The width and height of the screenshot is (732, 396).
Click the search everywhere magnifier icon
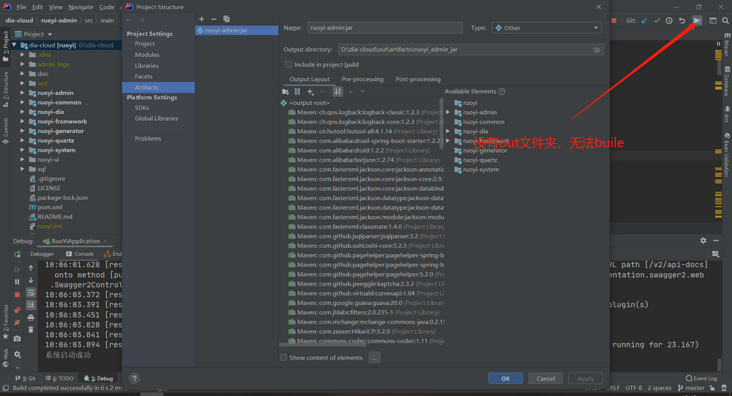725,21
